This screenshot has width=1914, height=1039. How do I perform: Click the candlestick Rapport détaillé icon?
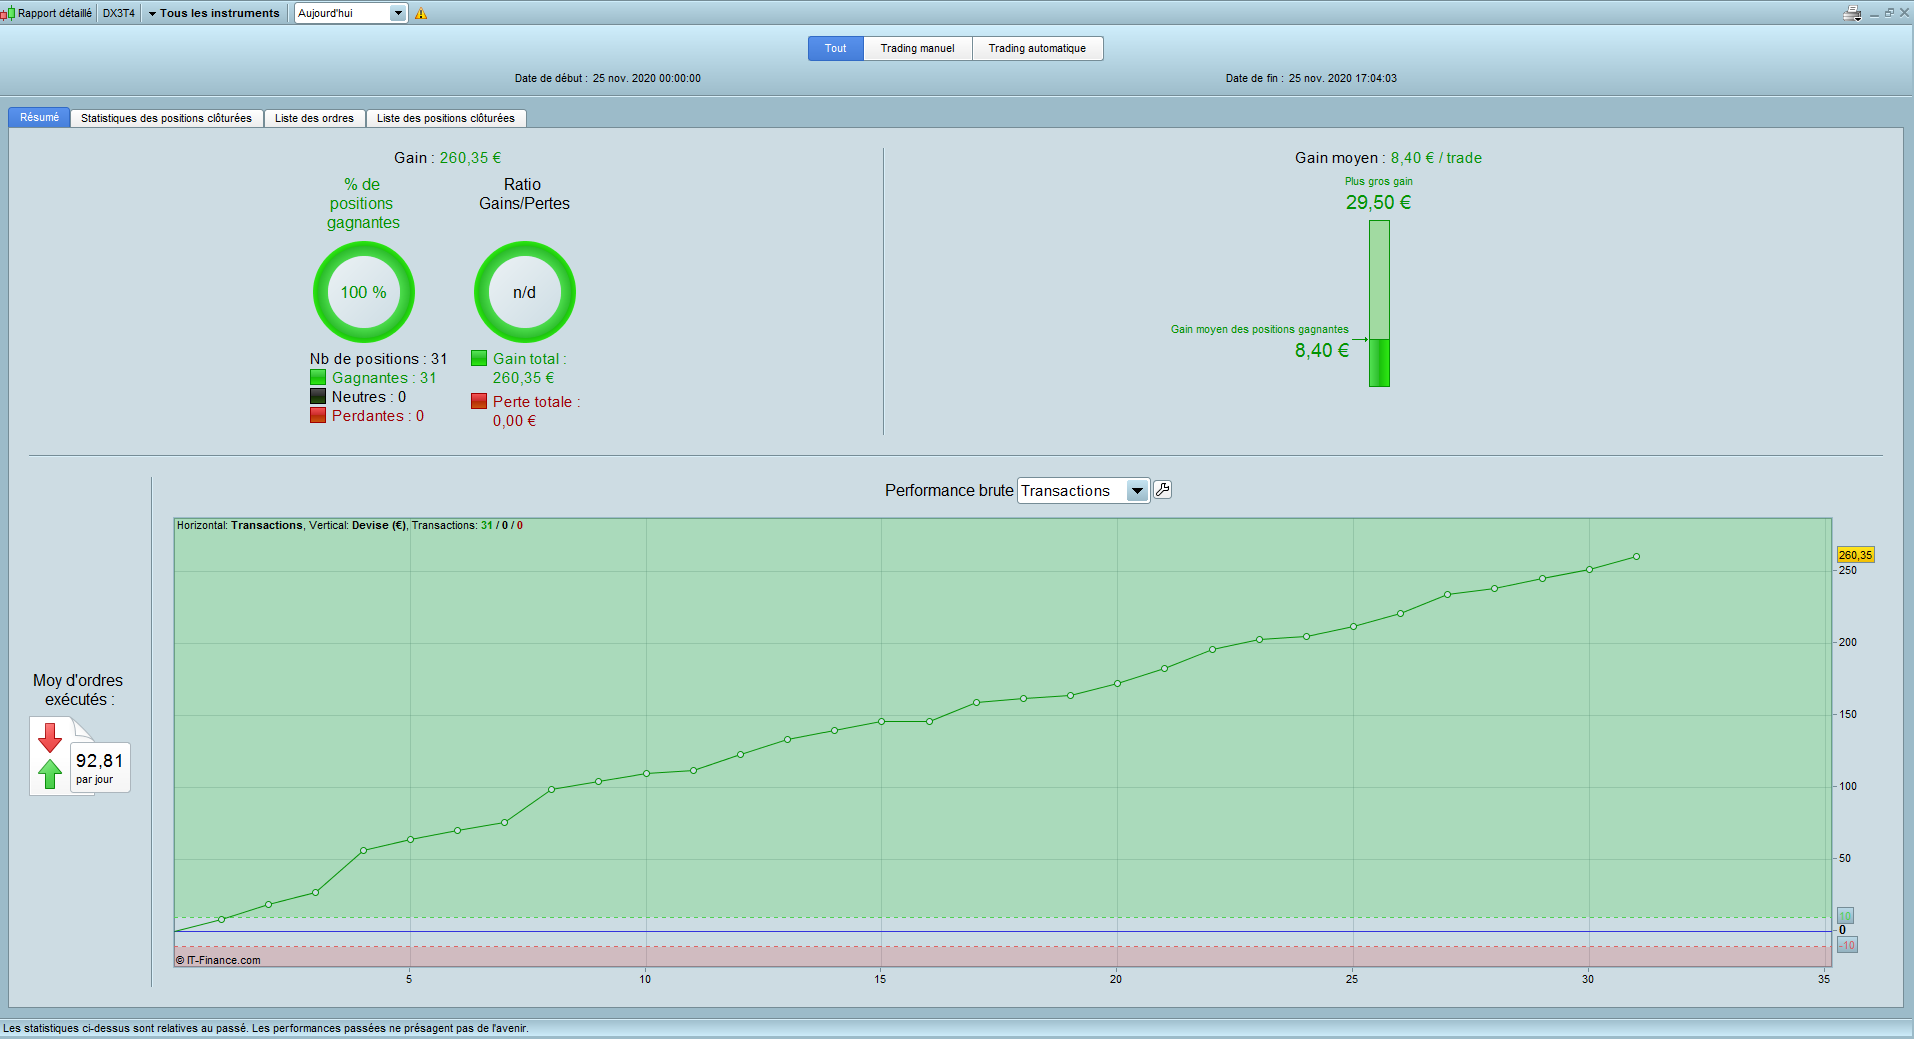(8, 13)
